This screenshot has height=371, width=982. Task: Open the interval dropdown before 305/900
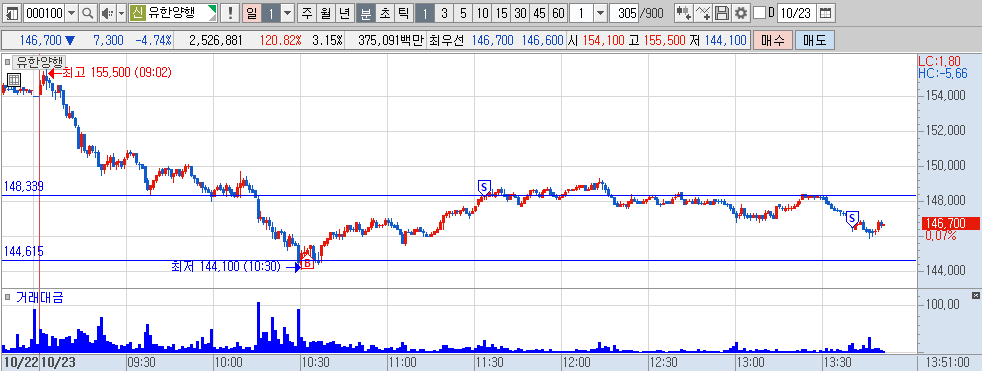click(x=600, y=13)
